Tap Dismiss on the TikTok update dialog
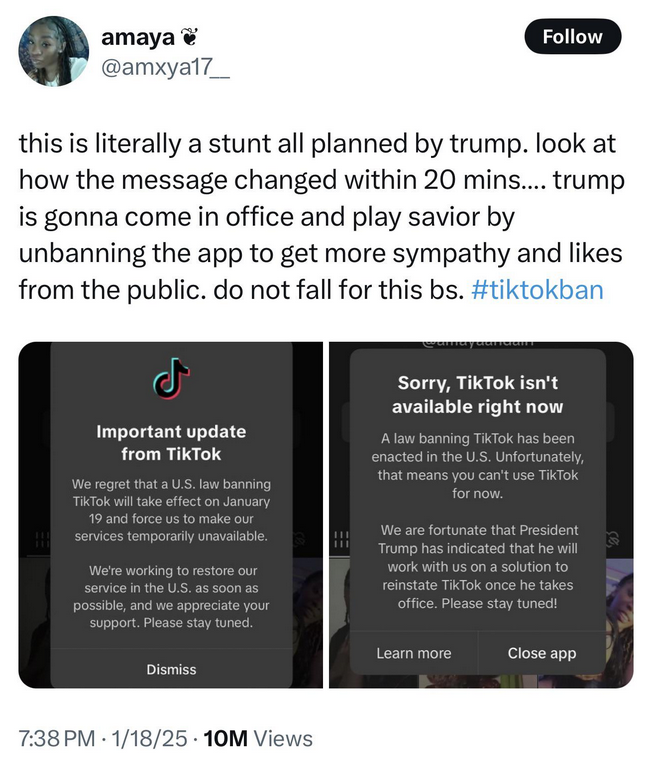The height and width of the screenshot is (757, 663). (x=171, y=669)
